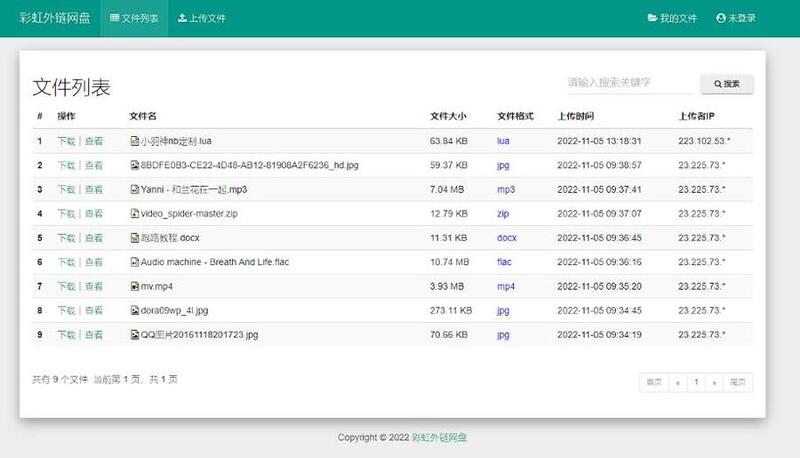Open 我的文件 in the top bar
Image resolution: width=800 pixels, height=458 pixels.
(672, 18)
